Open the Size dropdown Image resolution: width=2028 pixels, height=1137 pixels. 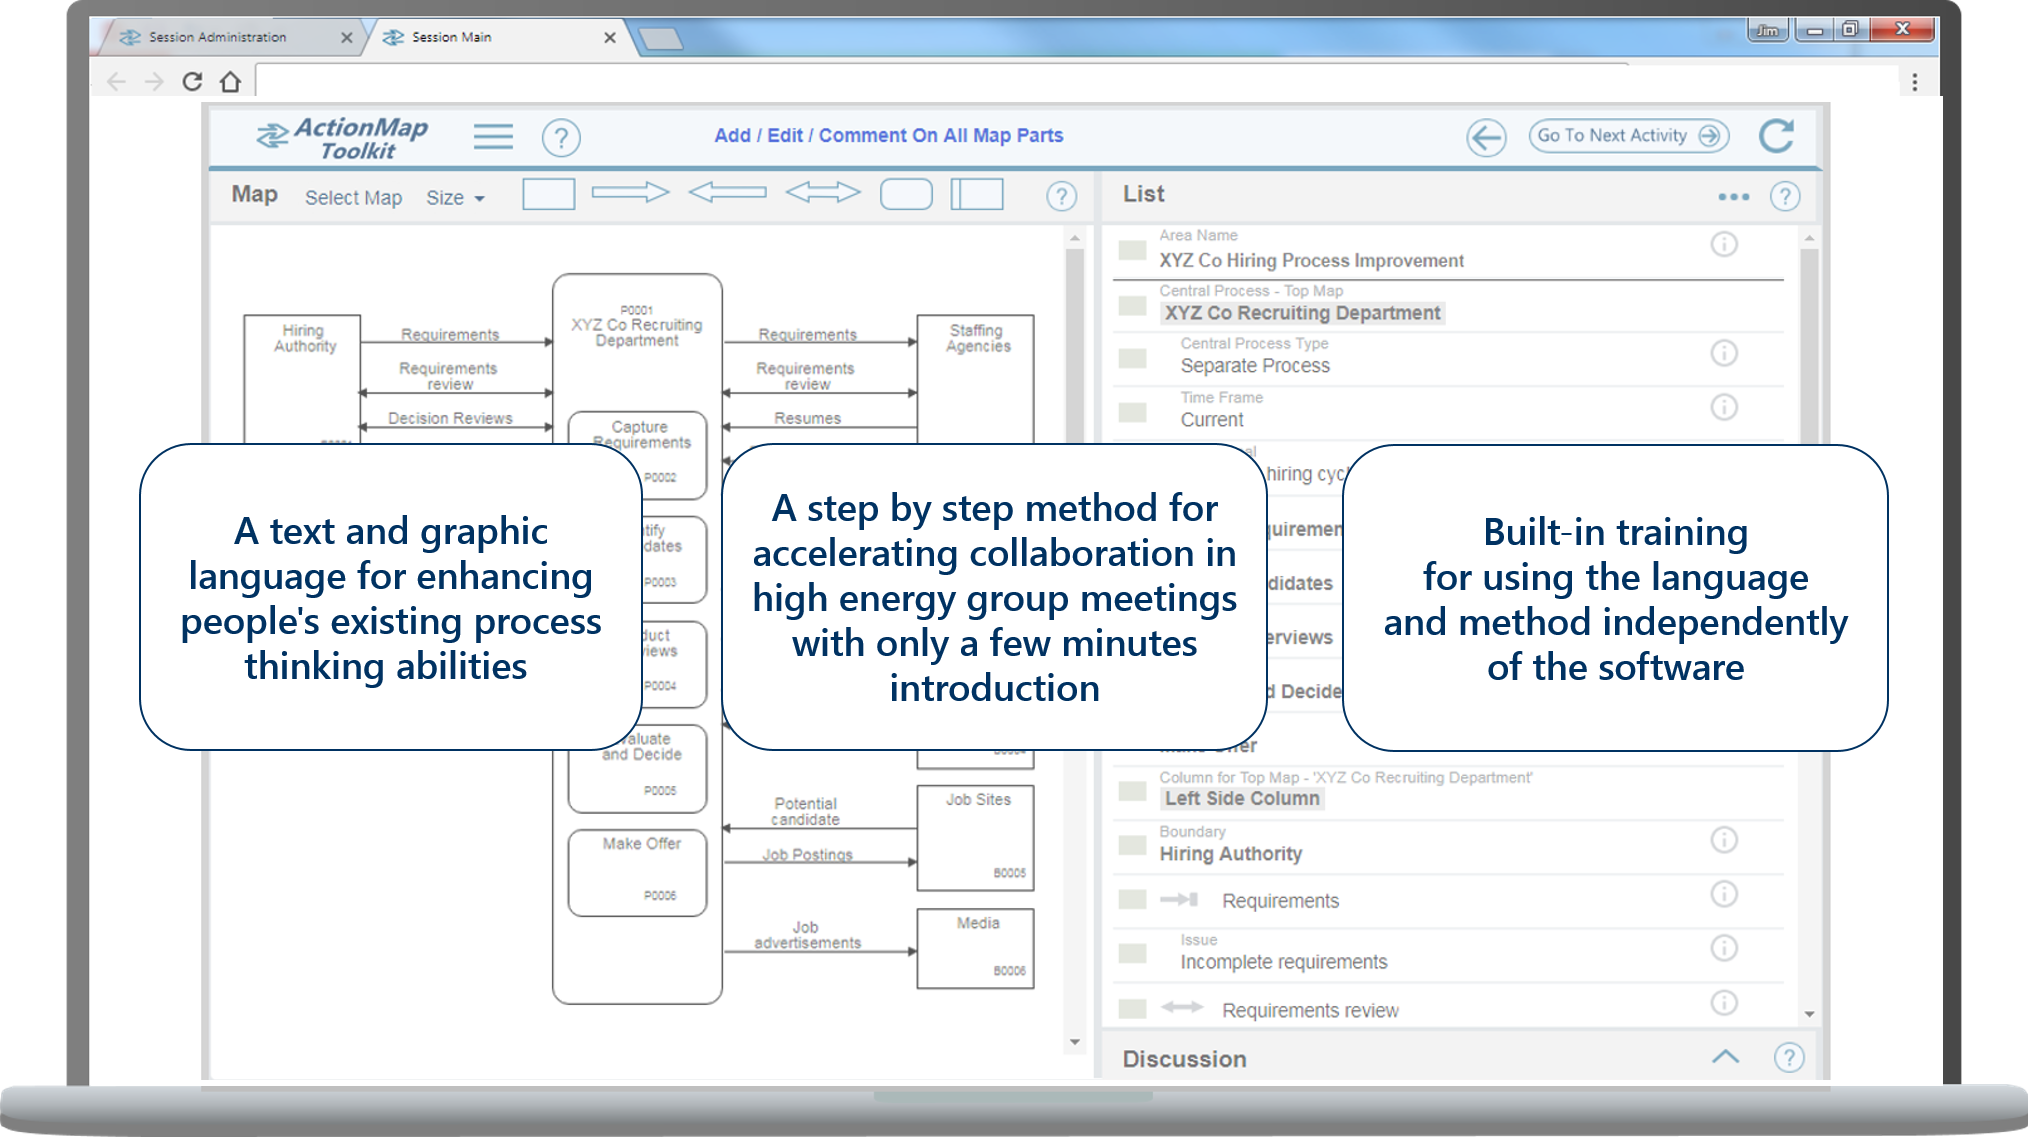coord(455,198)
